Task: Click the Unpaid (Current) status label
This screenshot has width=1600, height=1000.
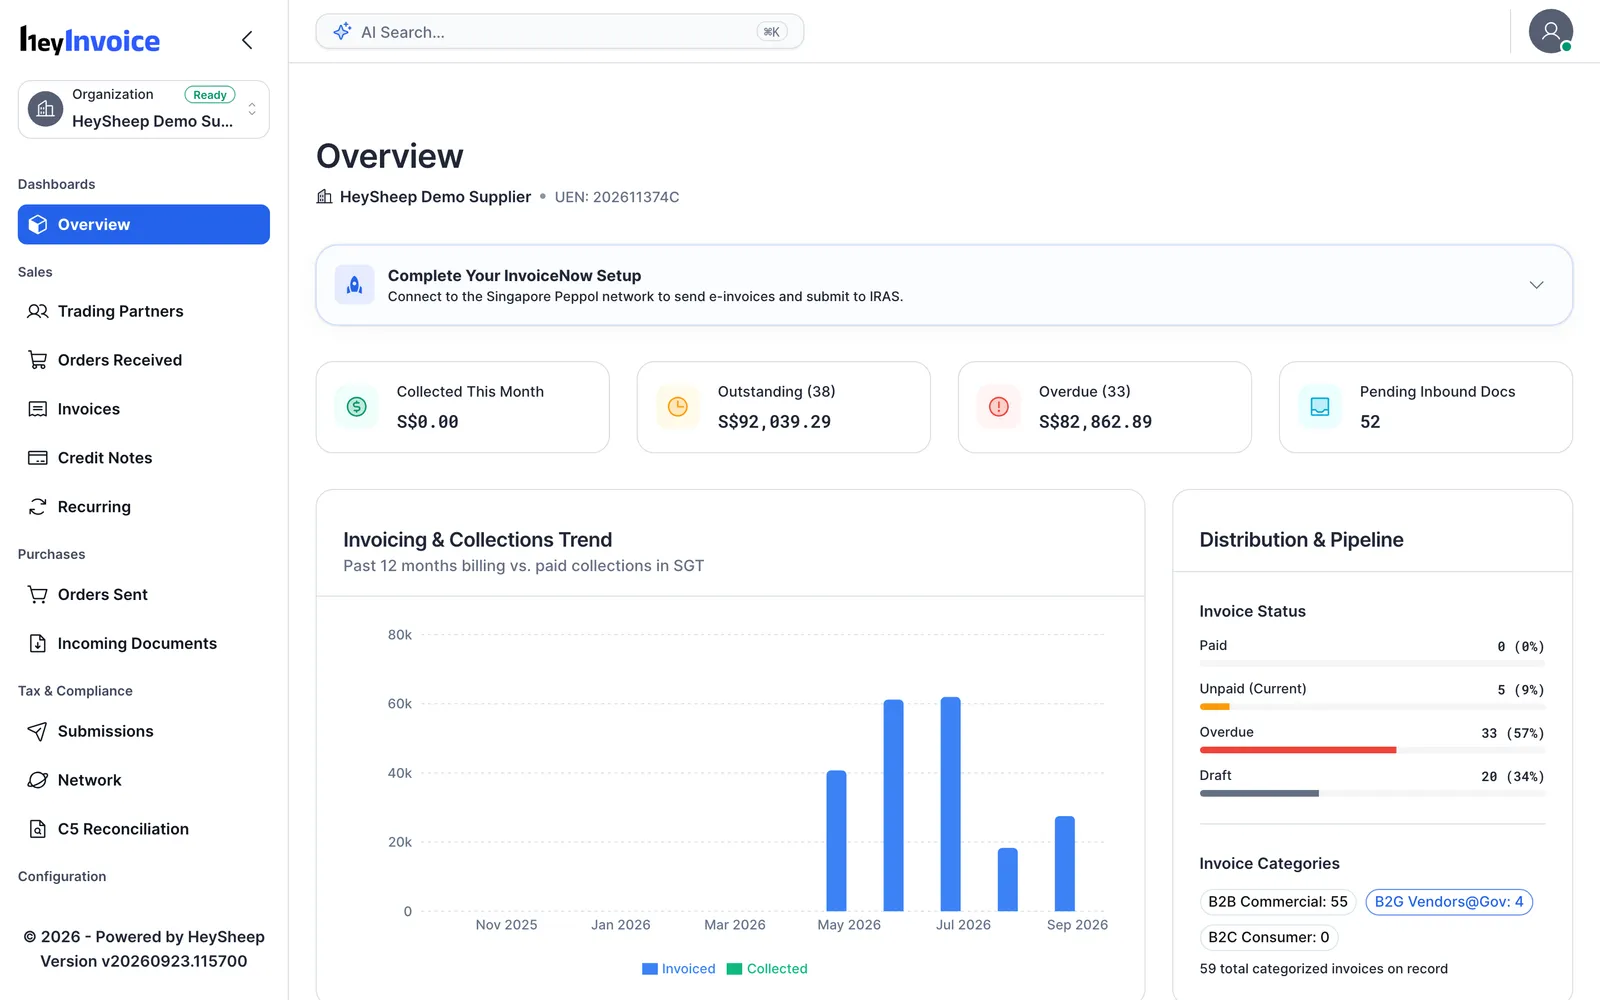Action: (1253, 689)
